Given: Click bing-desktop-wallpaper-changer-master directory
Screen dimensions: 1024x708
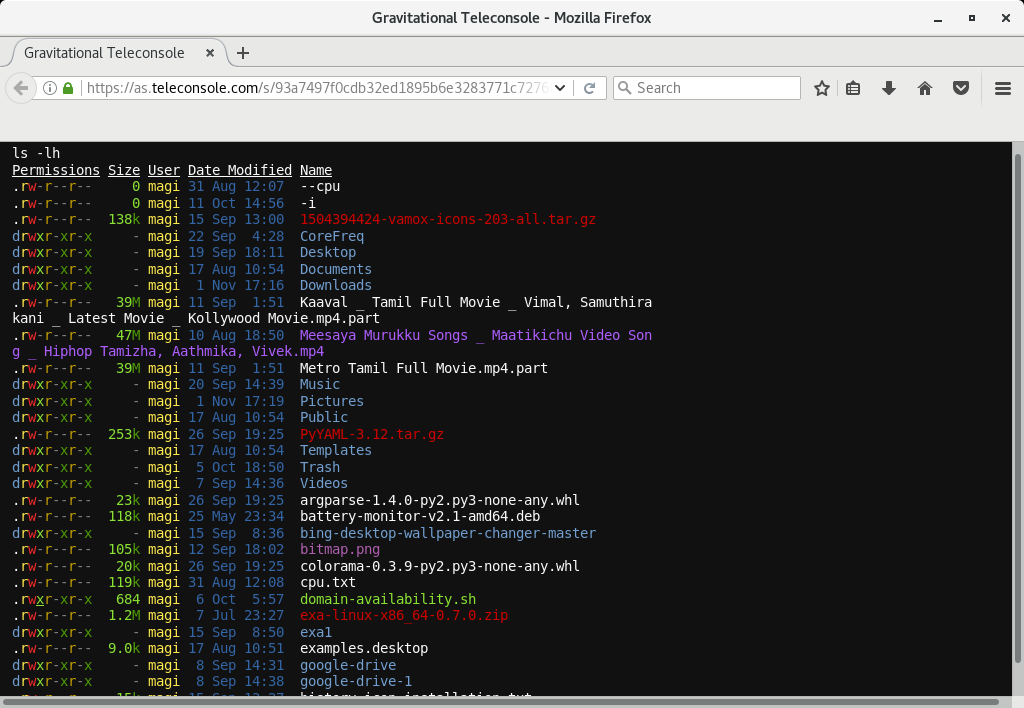Looking at the screenshot, I should 448,533.
